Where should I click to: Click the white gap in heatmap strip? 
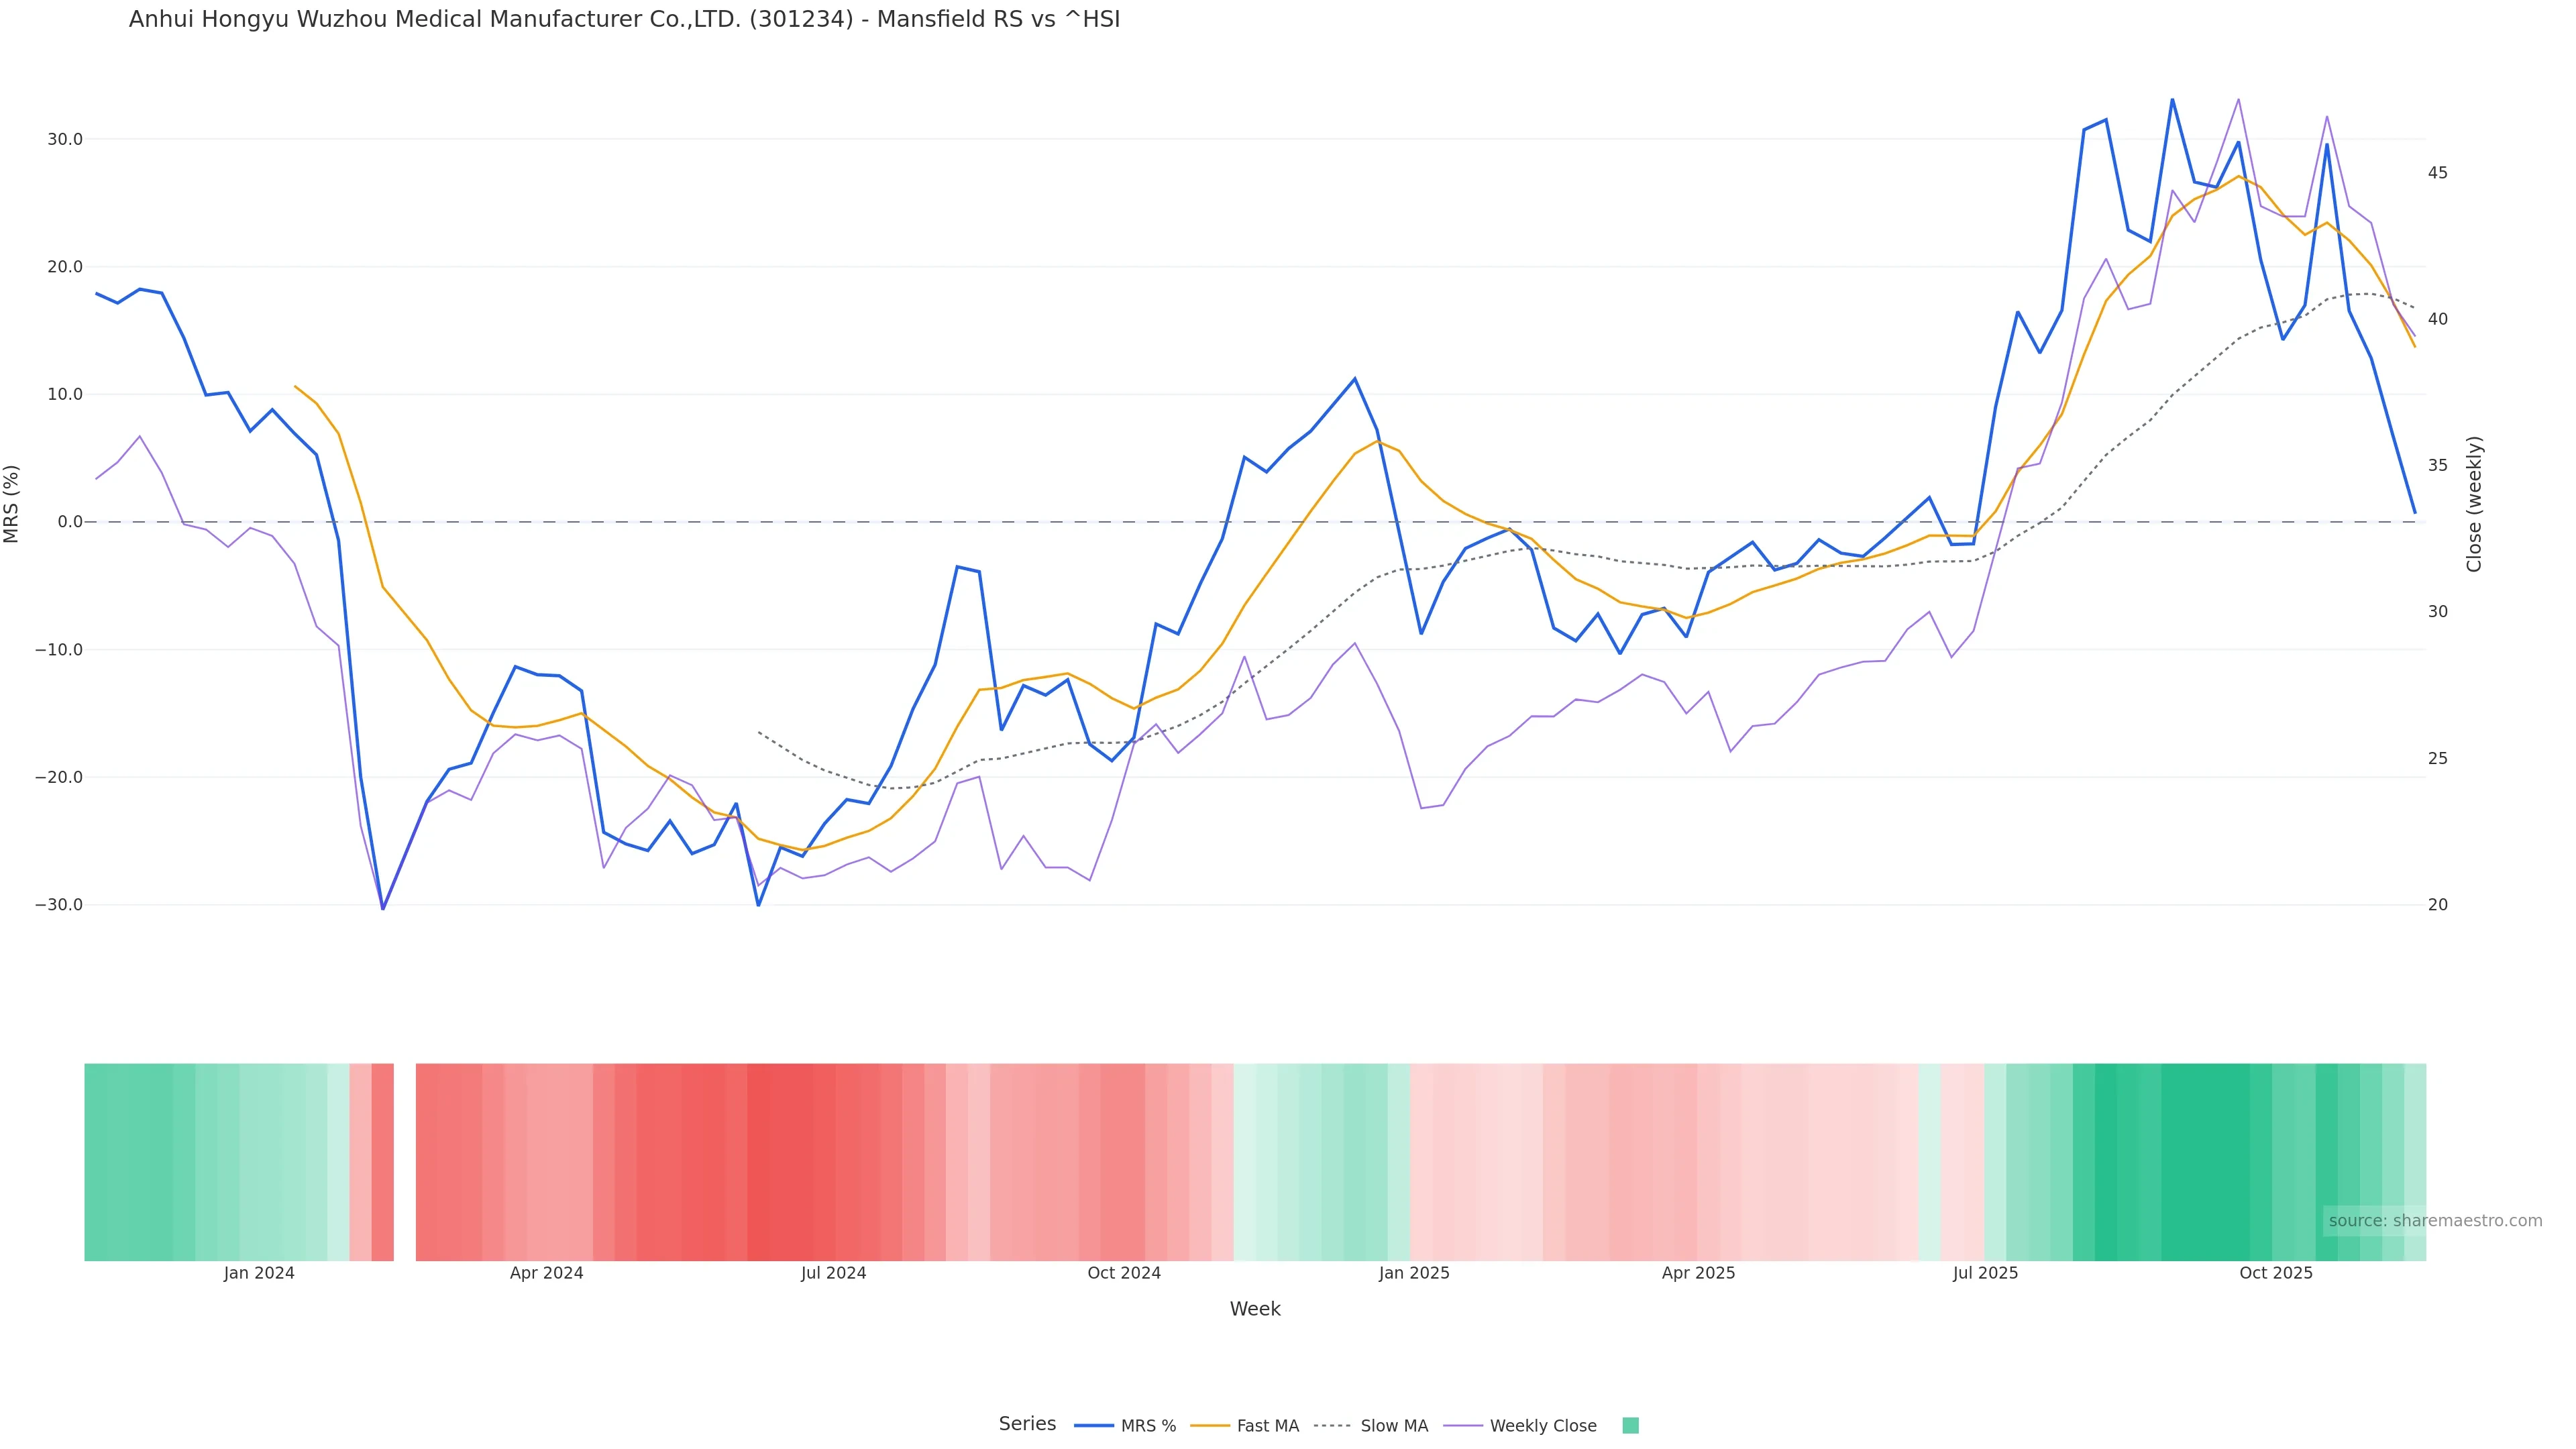tap(404, 1162)
